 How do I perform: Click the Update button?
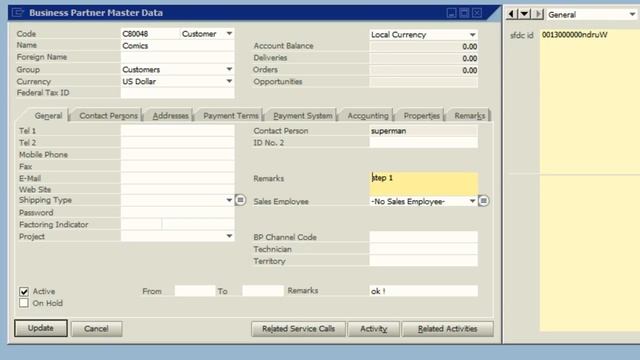pyautogui.click(x=41, y=328)
